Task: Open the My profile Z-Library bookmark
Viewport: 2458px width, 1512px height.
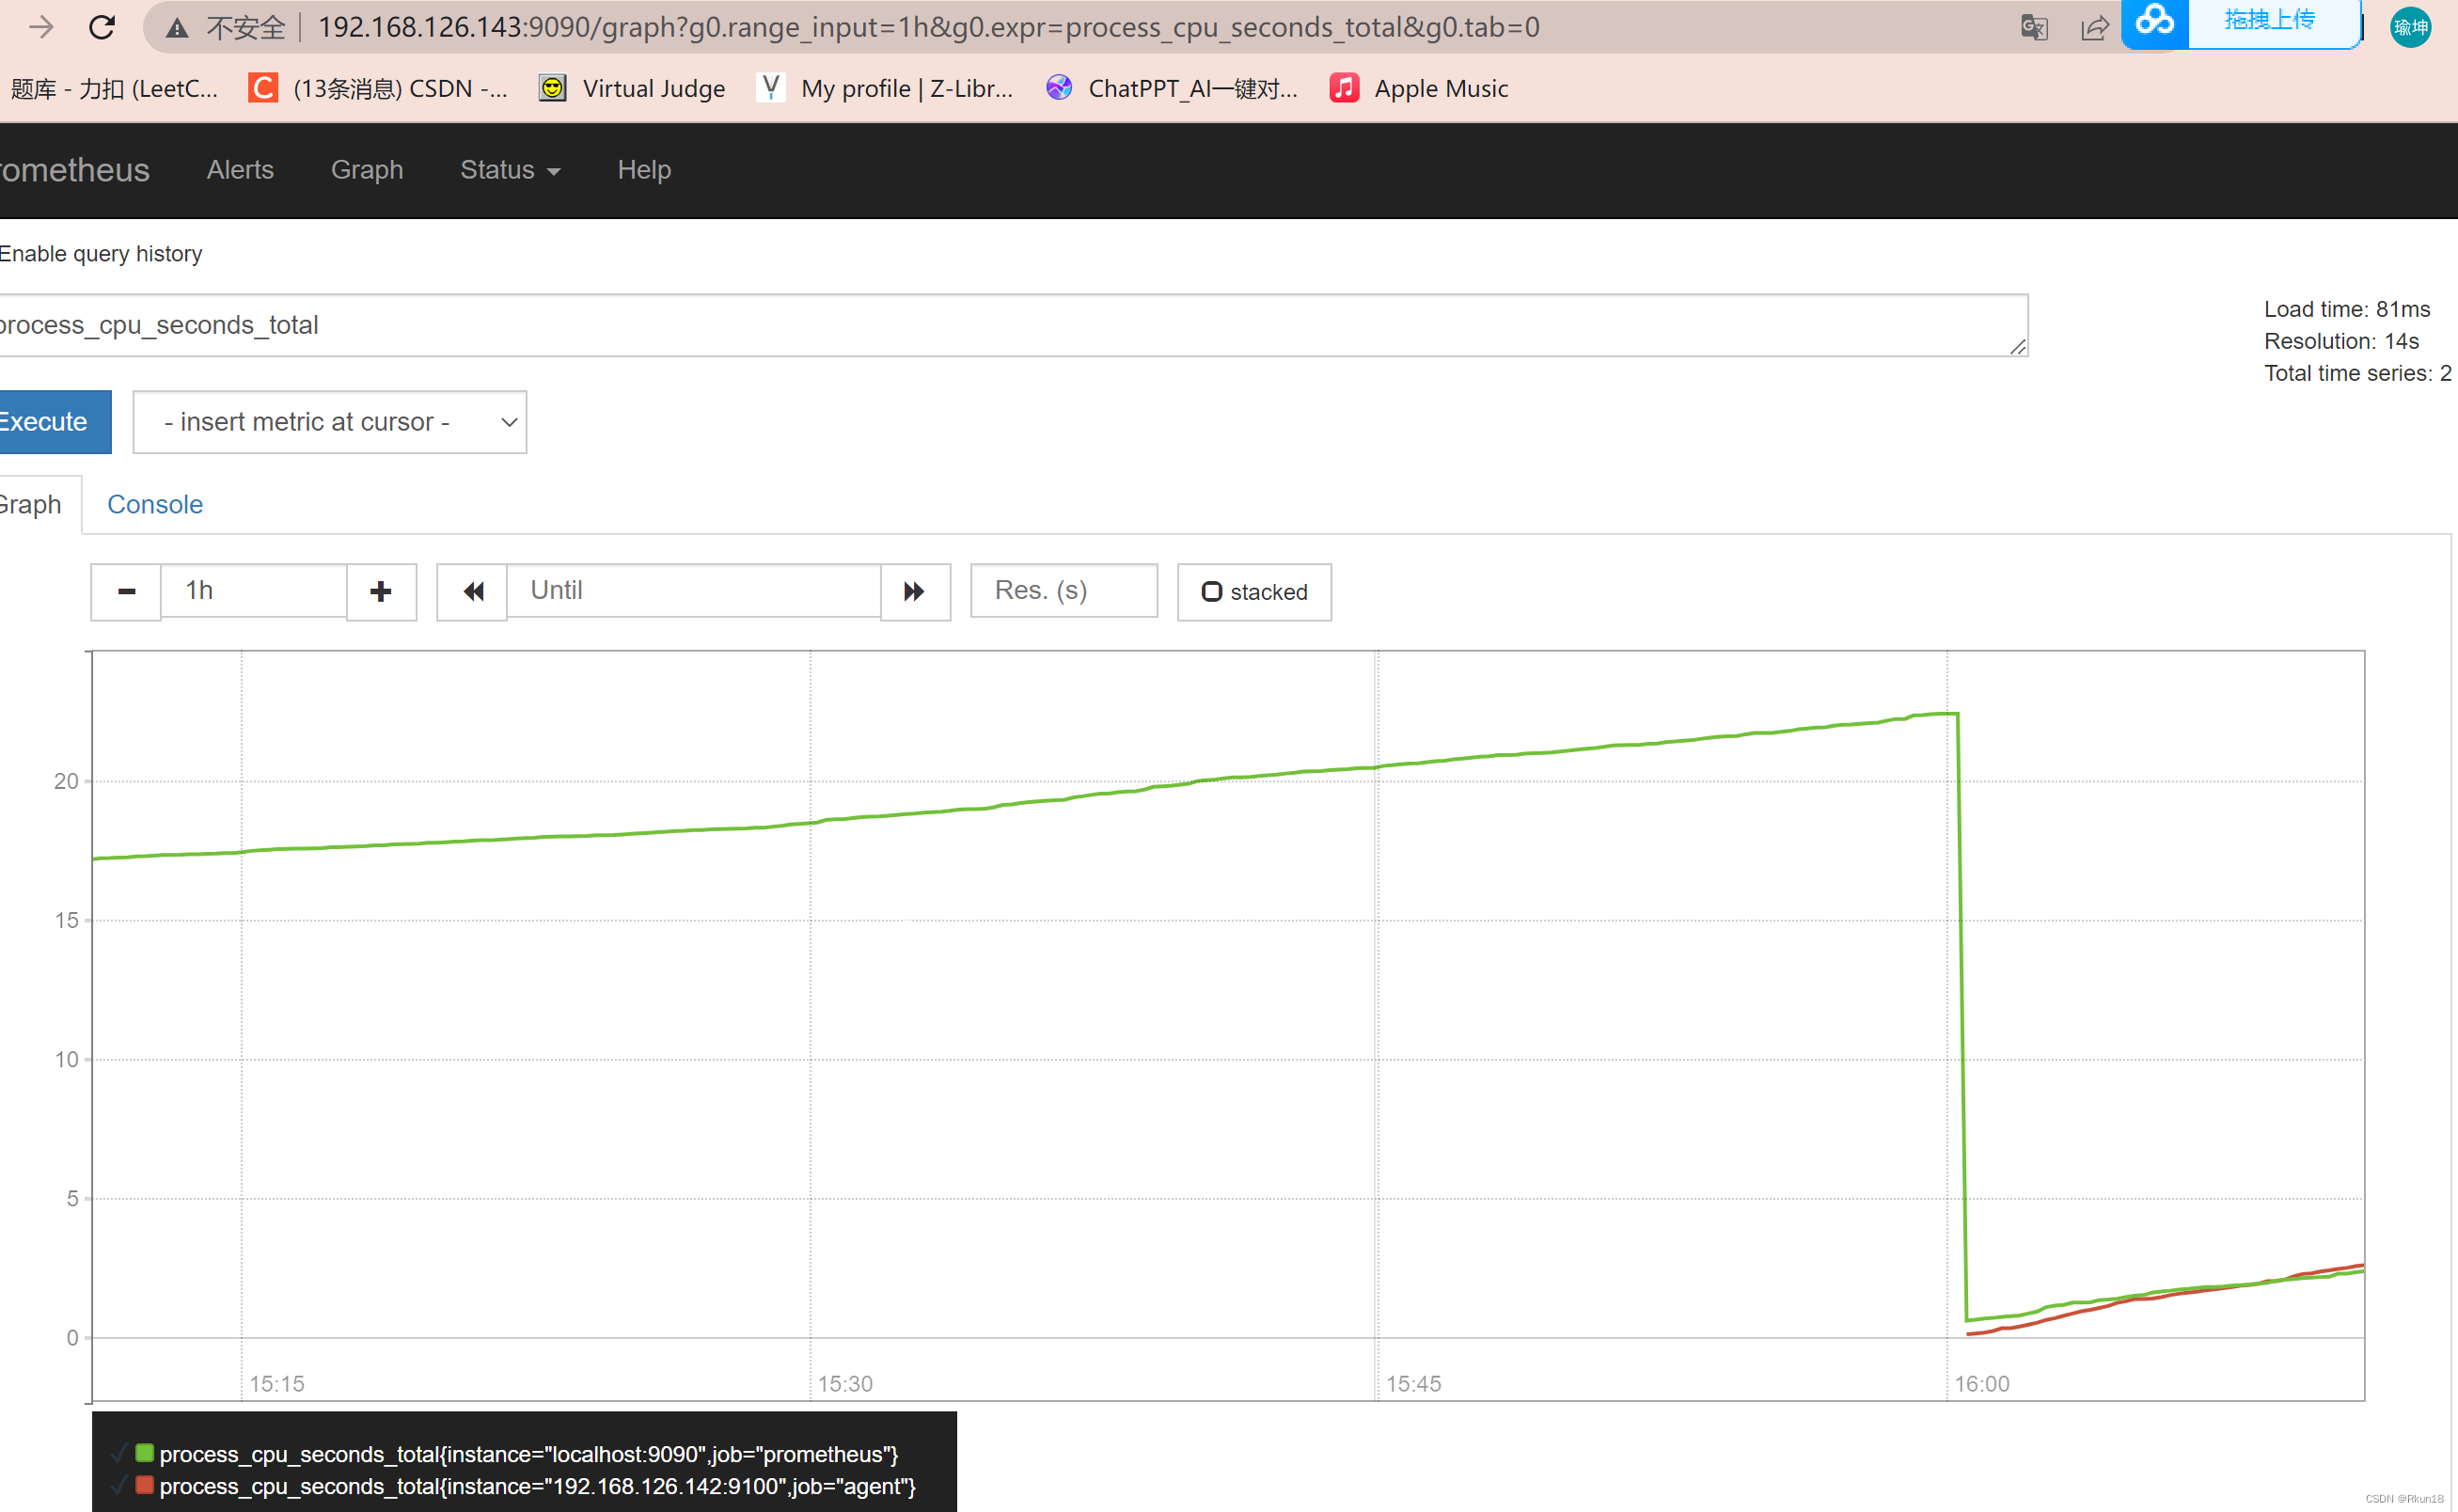Action: (x=885, y=88)
